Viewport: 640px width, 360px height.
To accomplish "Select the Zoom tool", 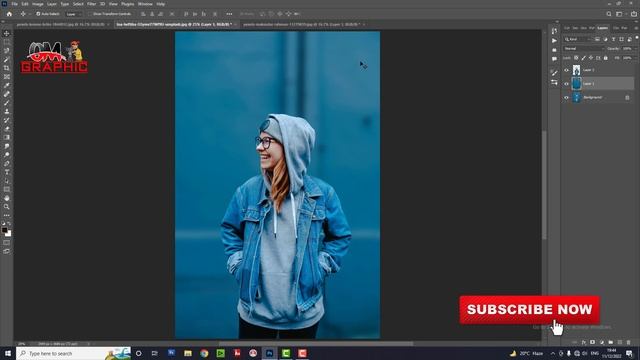I will [7, 207].
